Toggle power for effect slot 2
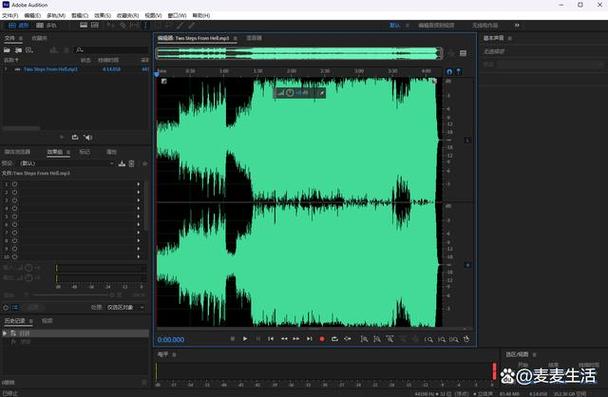This screenshot has height=397, width=608. [x=15, y=192]
